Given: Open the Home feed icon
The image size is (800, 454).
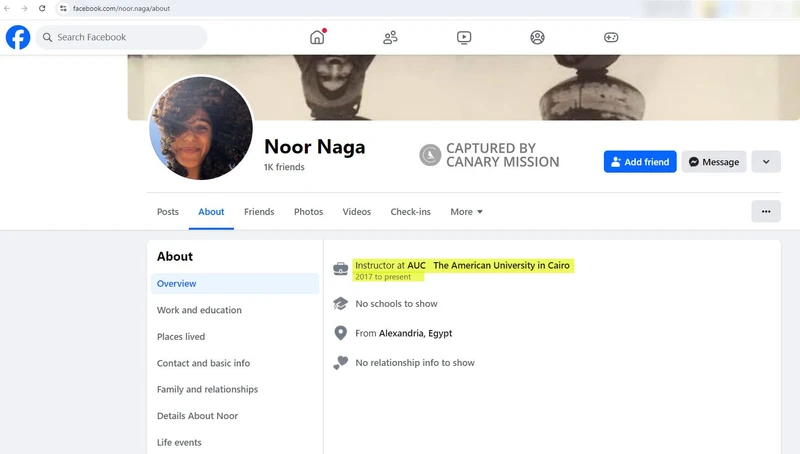Looking at the screenshot, I should (317, 37).
